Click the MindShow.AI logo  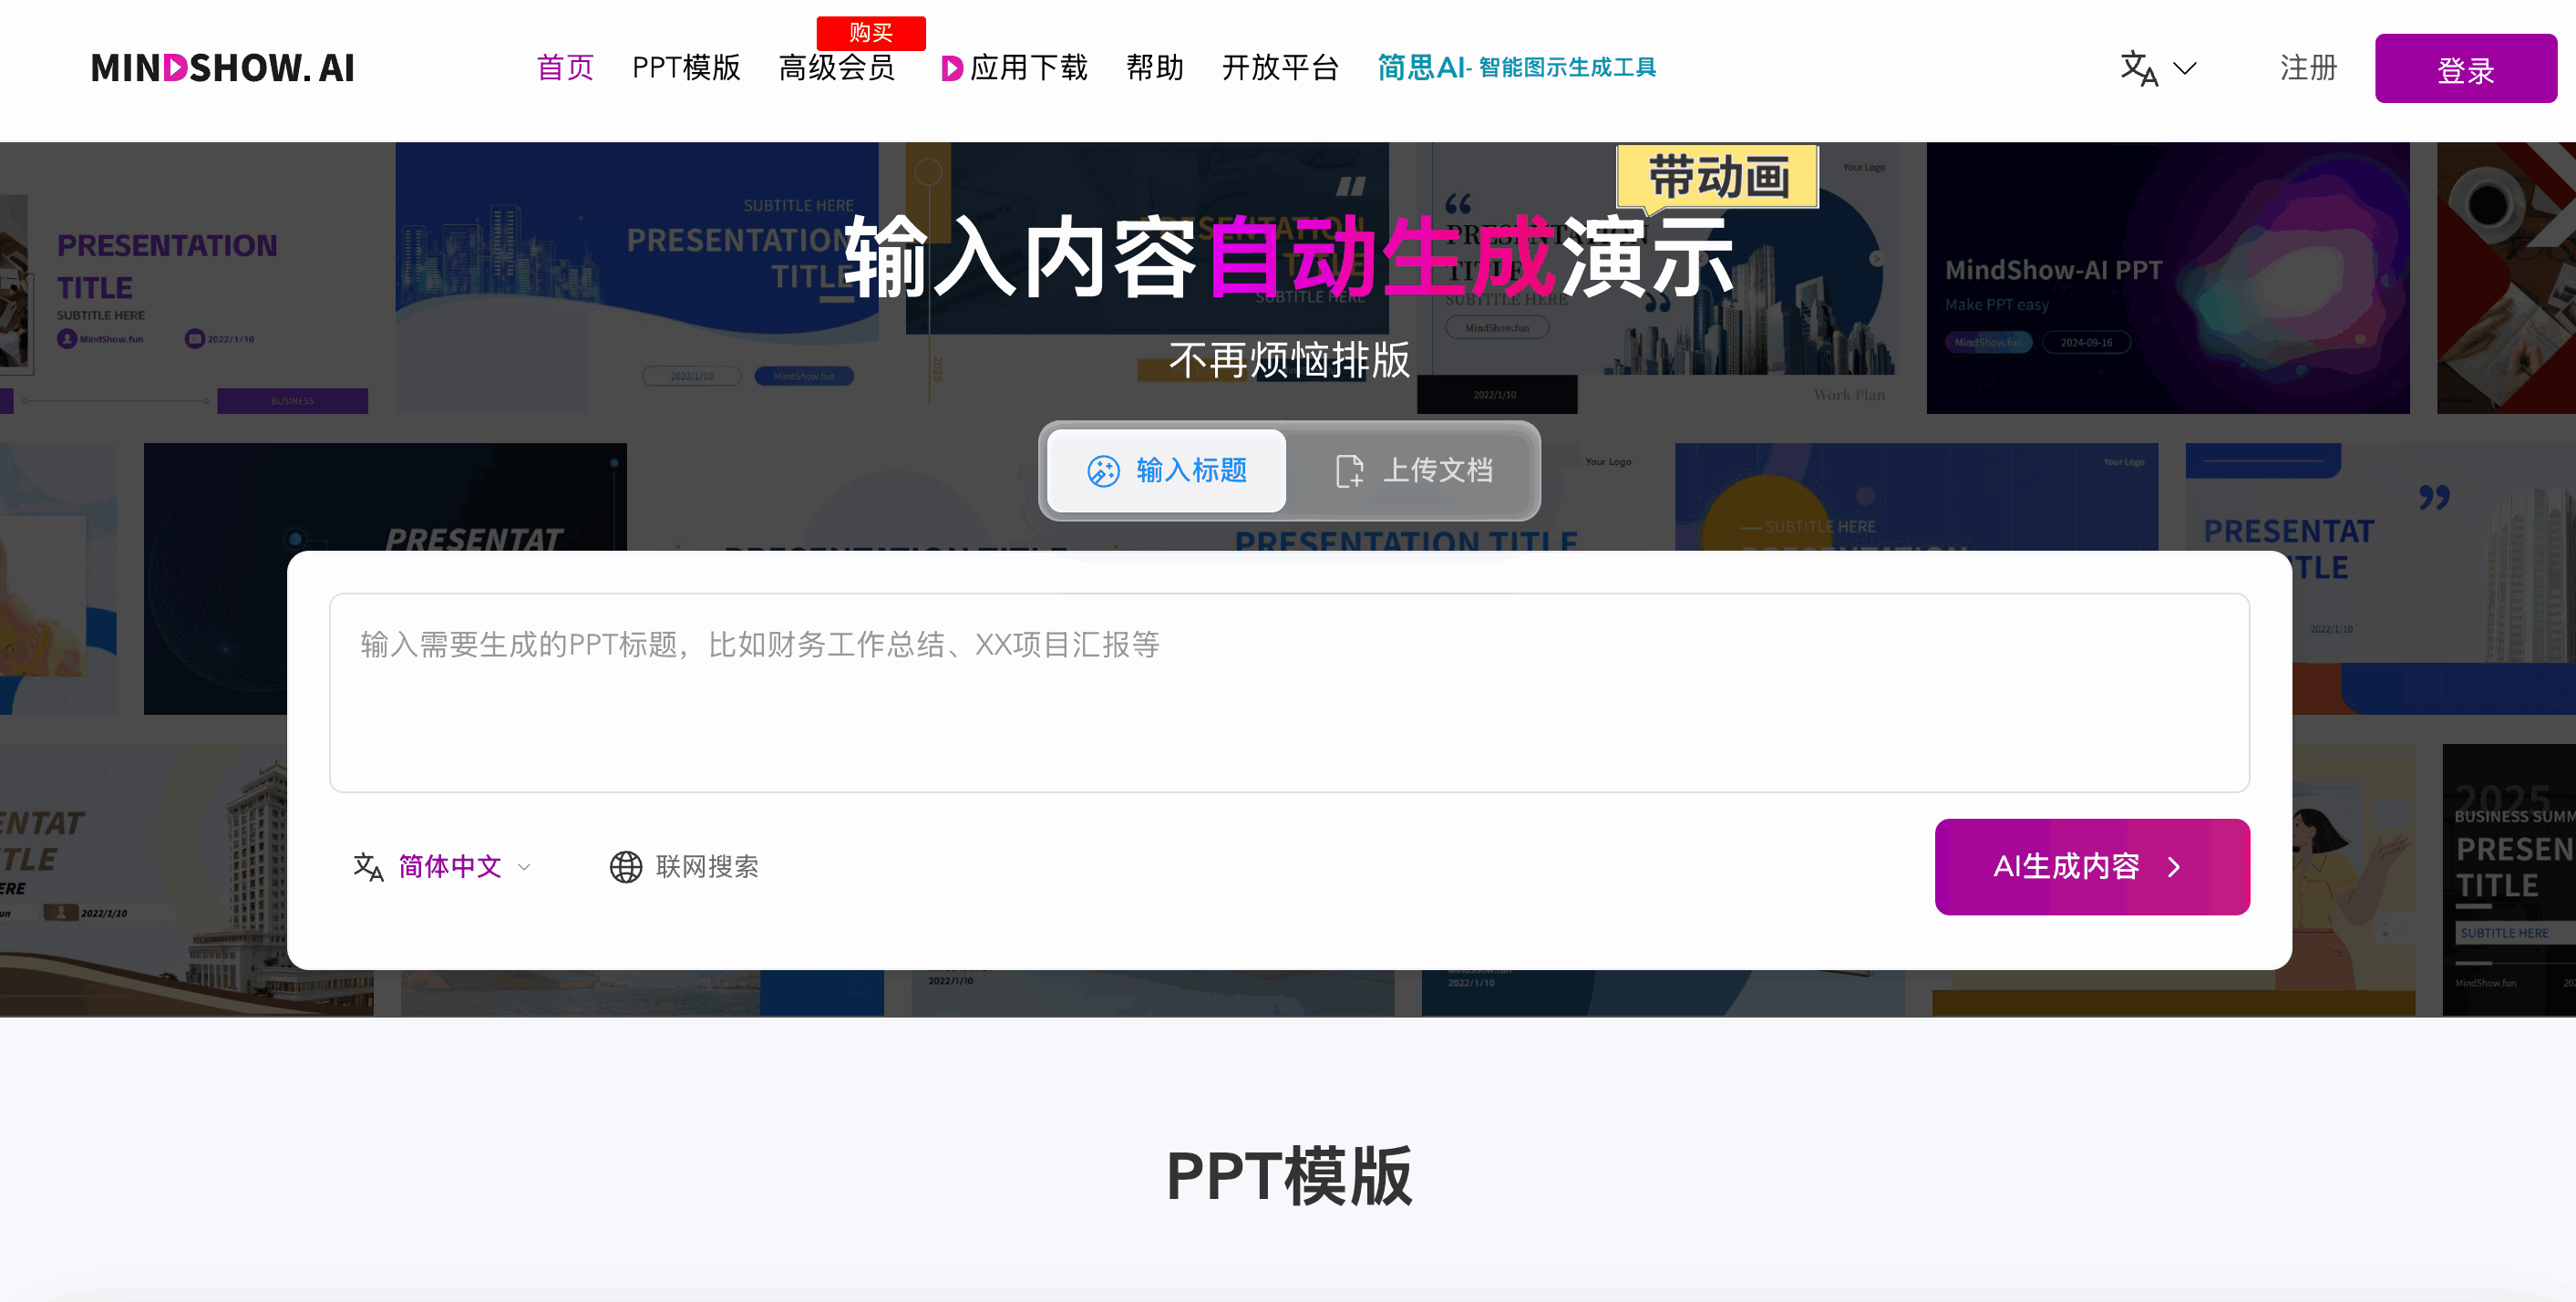tap(222, 68)
